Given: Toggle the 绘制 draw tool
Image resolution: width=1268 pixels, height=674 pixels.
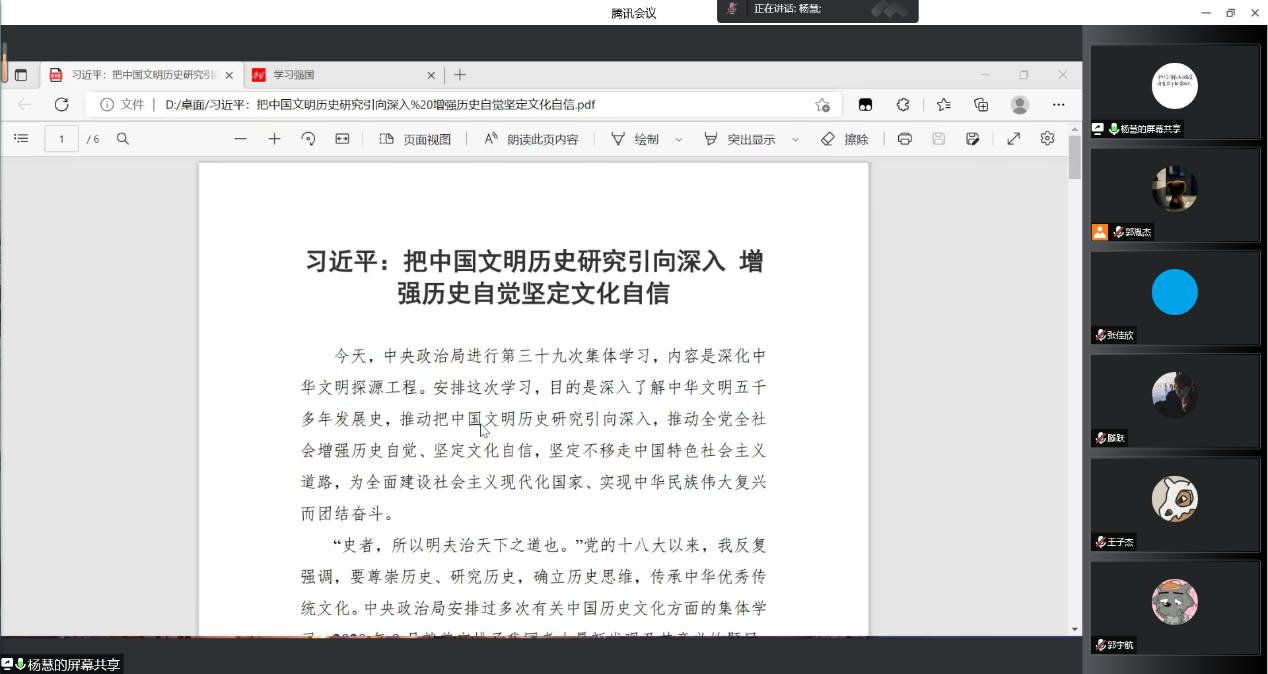Looking at the screenshot, I should click(635, 139).
